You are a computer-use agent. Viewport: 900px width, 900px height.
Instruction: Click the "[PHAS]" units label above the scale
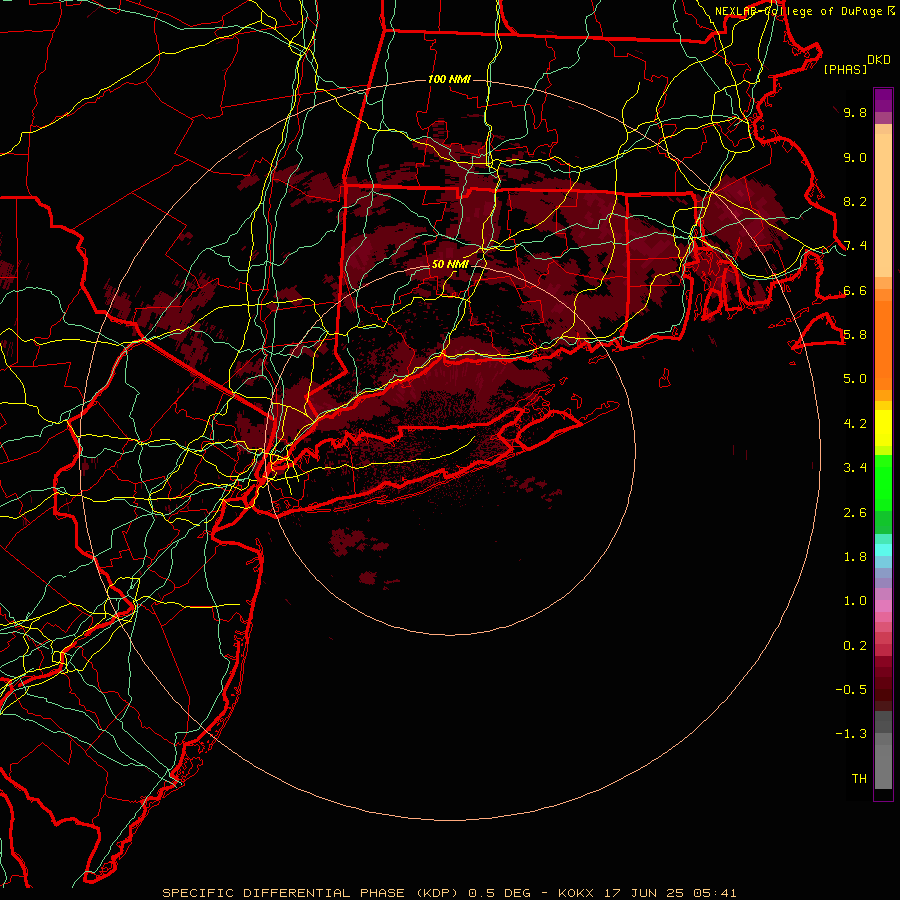844,69
